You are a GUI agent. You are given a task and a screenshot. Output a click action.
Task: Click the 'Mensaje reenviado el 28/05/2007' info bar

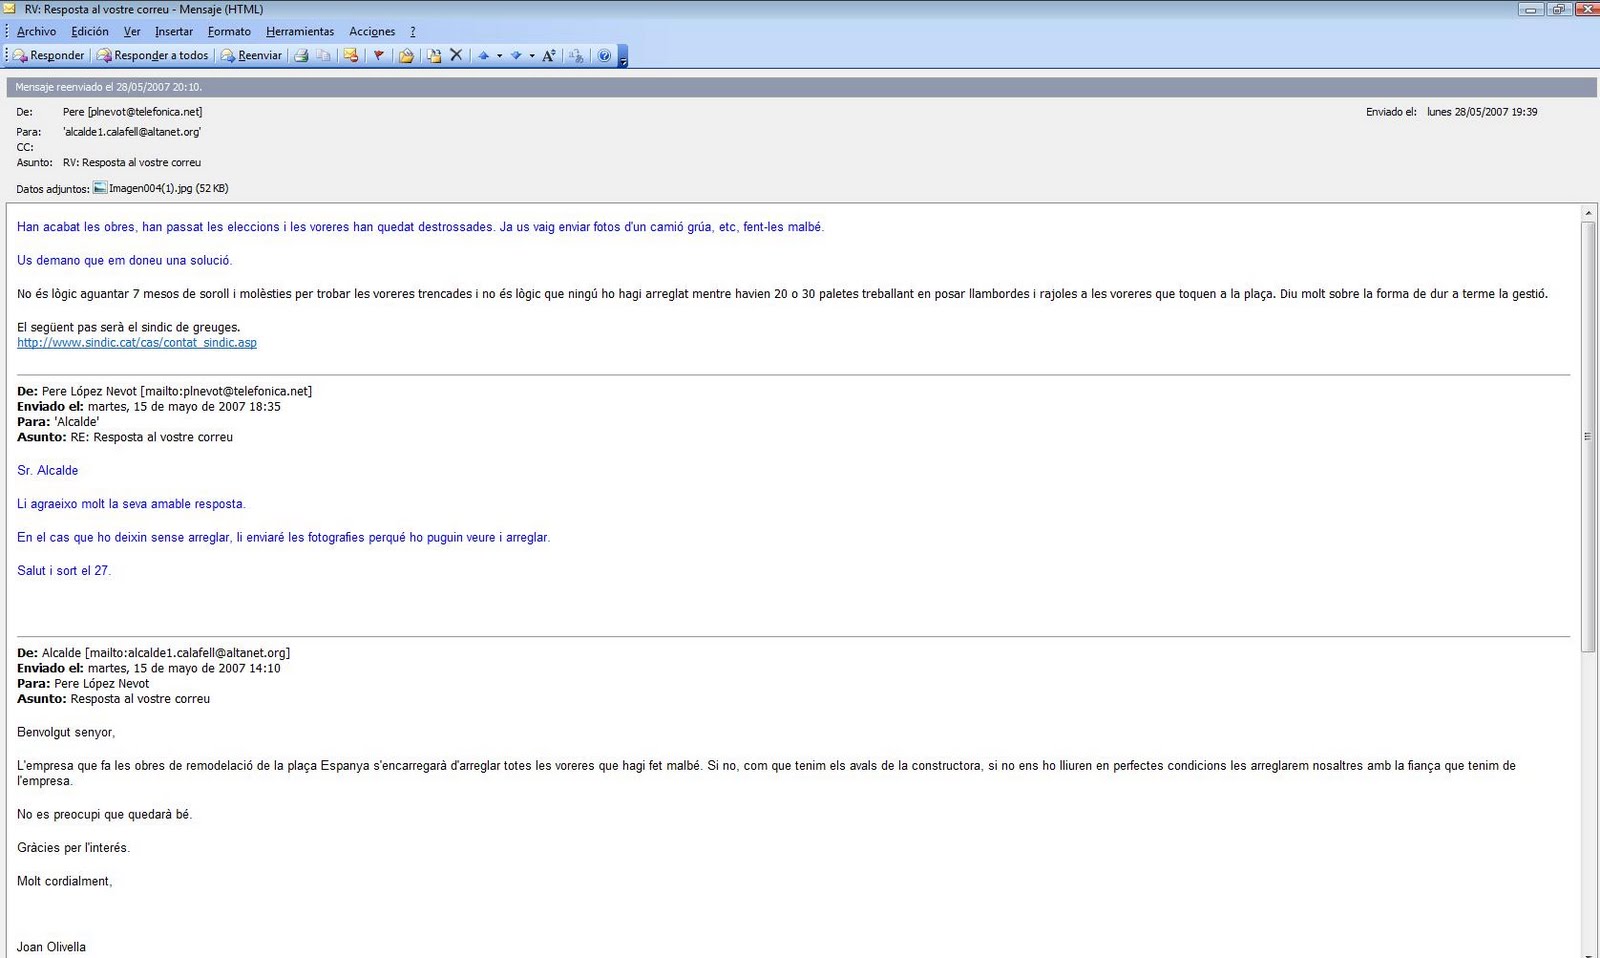coord(801,87)
